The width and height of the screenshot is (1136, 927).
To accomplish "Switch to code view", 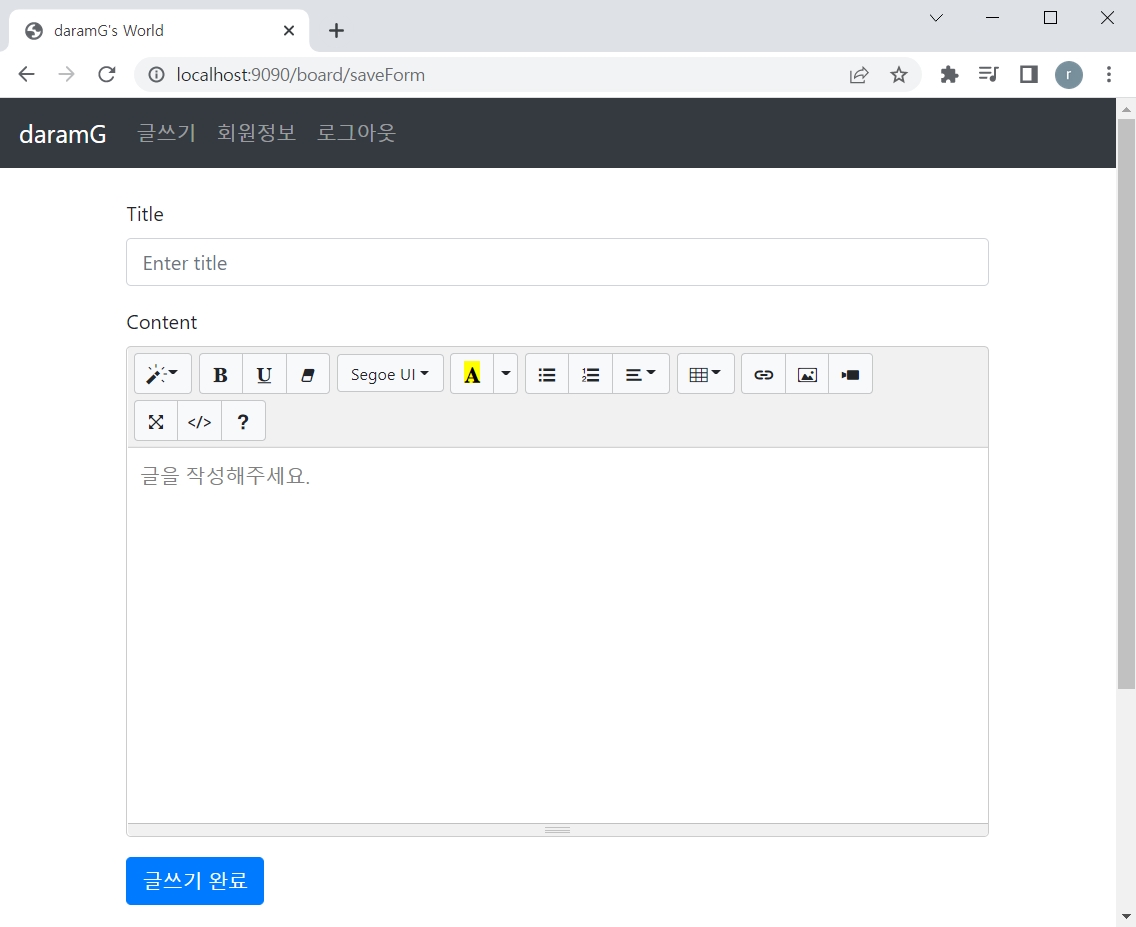I will pyautogui.click(x=199, y=421).
